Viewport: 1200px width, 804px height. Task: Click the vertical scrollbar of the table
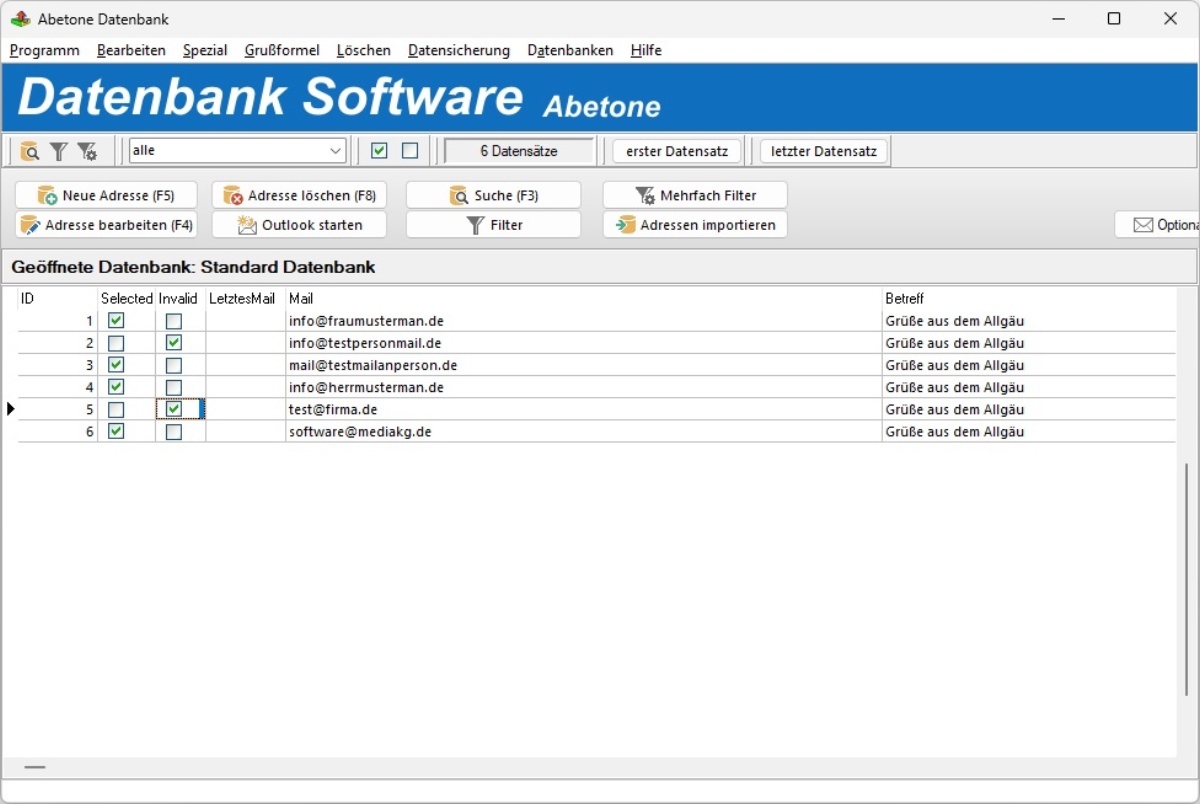(x=1187, y=579)
